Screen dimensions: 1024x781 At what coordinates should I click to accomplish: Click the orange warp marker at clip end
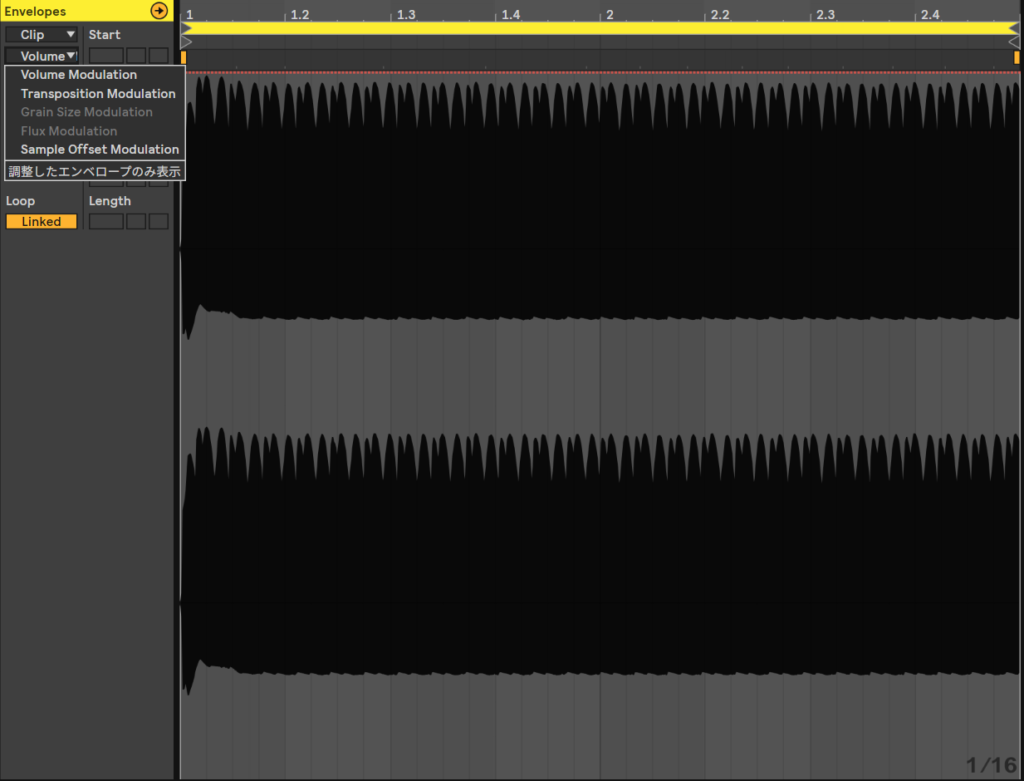[1016, 58]
